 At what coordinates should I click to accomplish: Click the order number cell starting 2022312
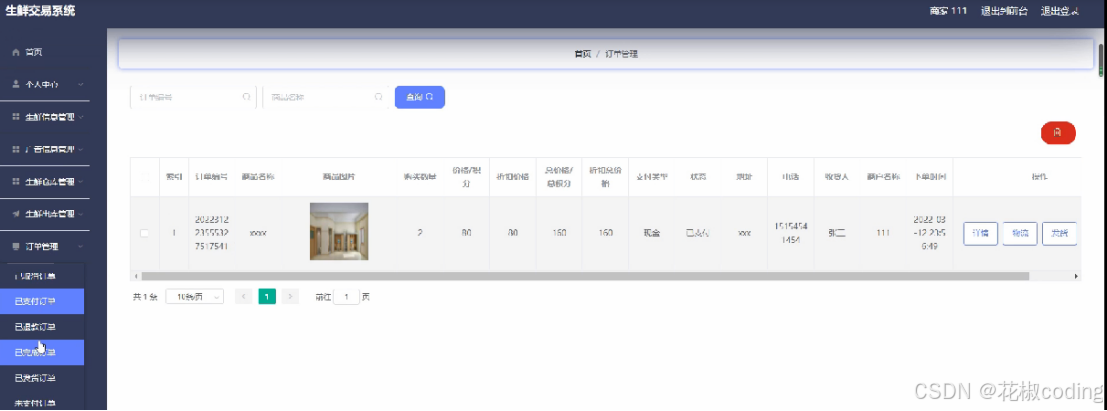click(x=211, y=233)
